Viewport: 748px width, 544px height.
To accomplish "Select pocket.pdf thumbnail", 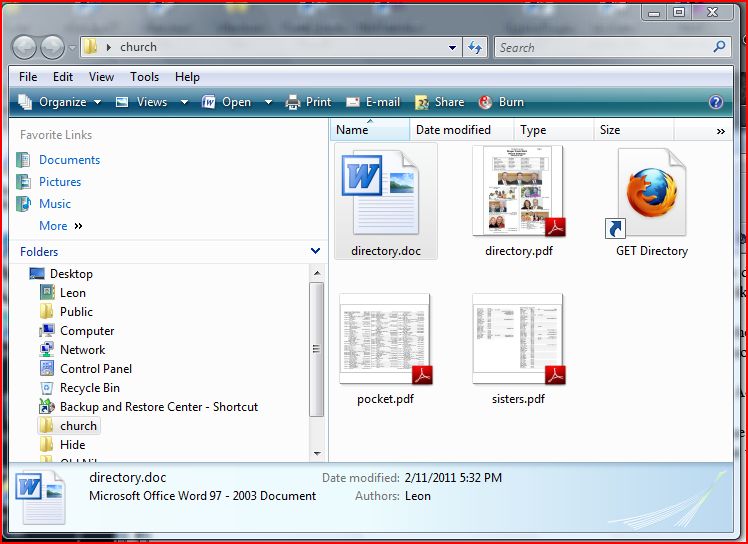I will [x=385, y=339].
